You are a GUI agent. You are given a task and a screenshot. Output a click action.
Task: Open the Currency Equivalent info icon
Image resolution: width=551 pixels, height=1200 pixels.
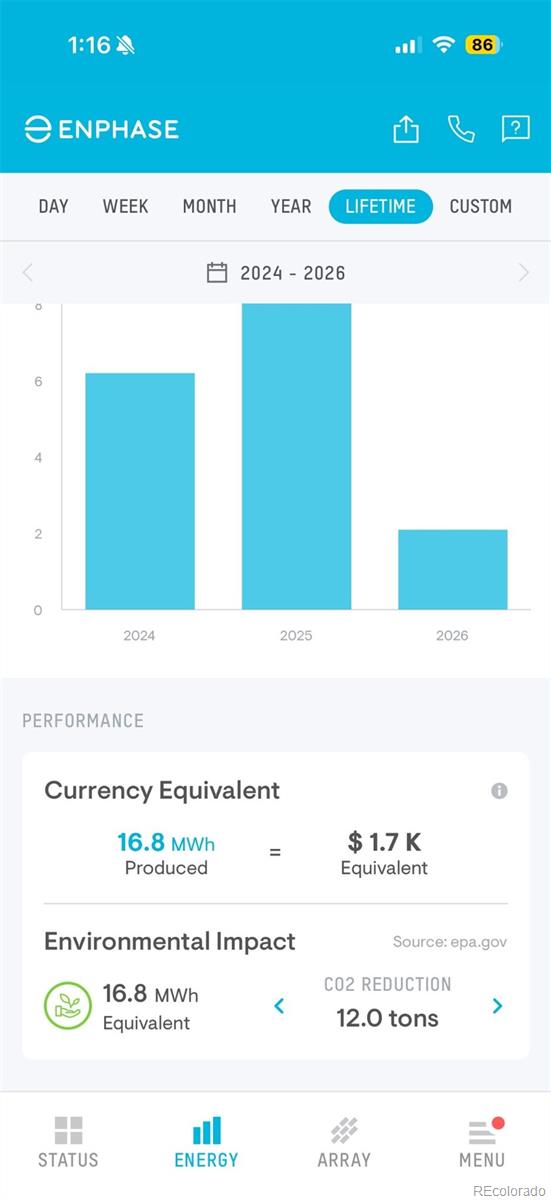[x=499, y=791]
